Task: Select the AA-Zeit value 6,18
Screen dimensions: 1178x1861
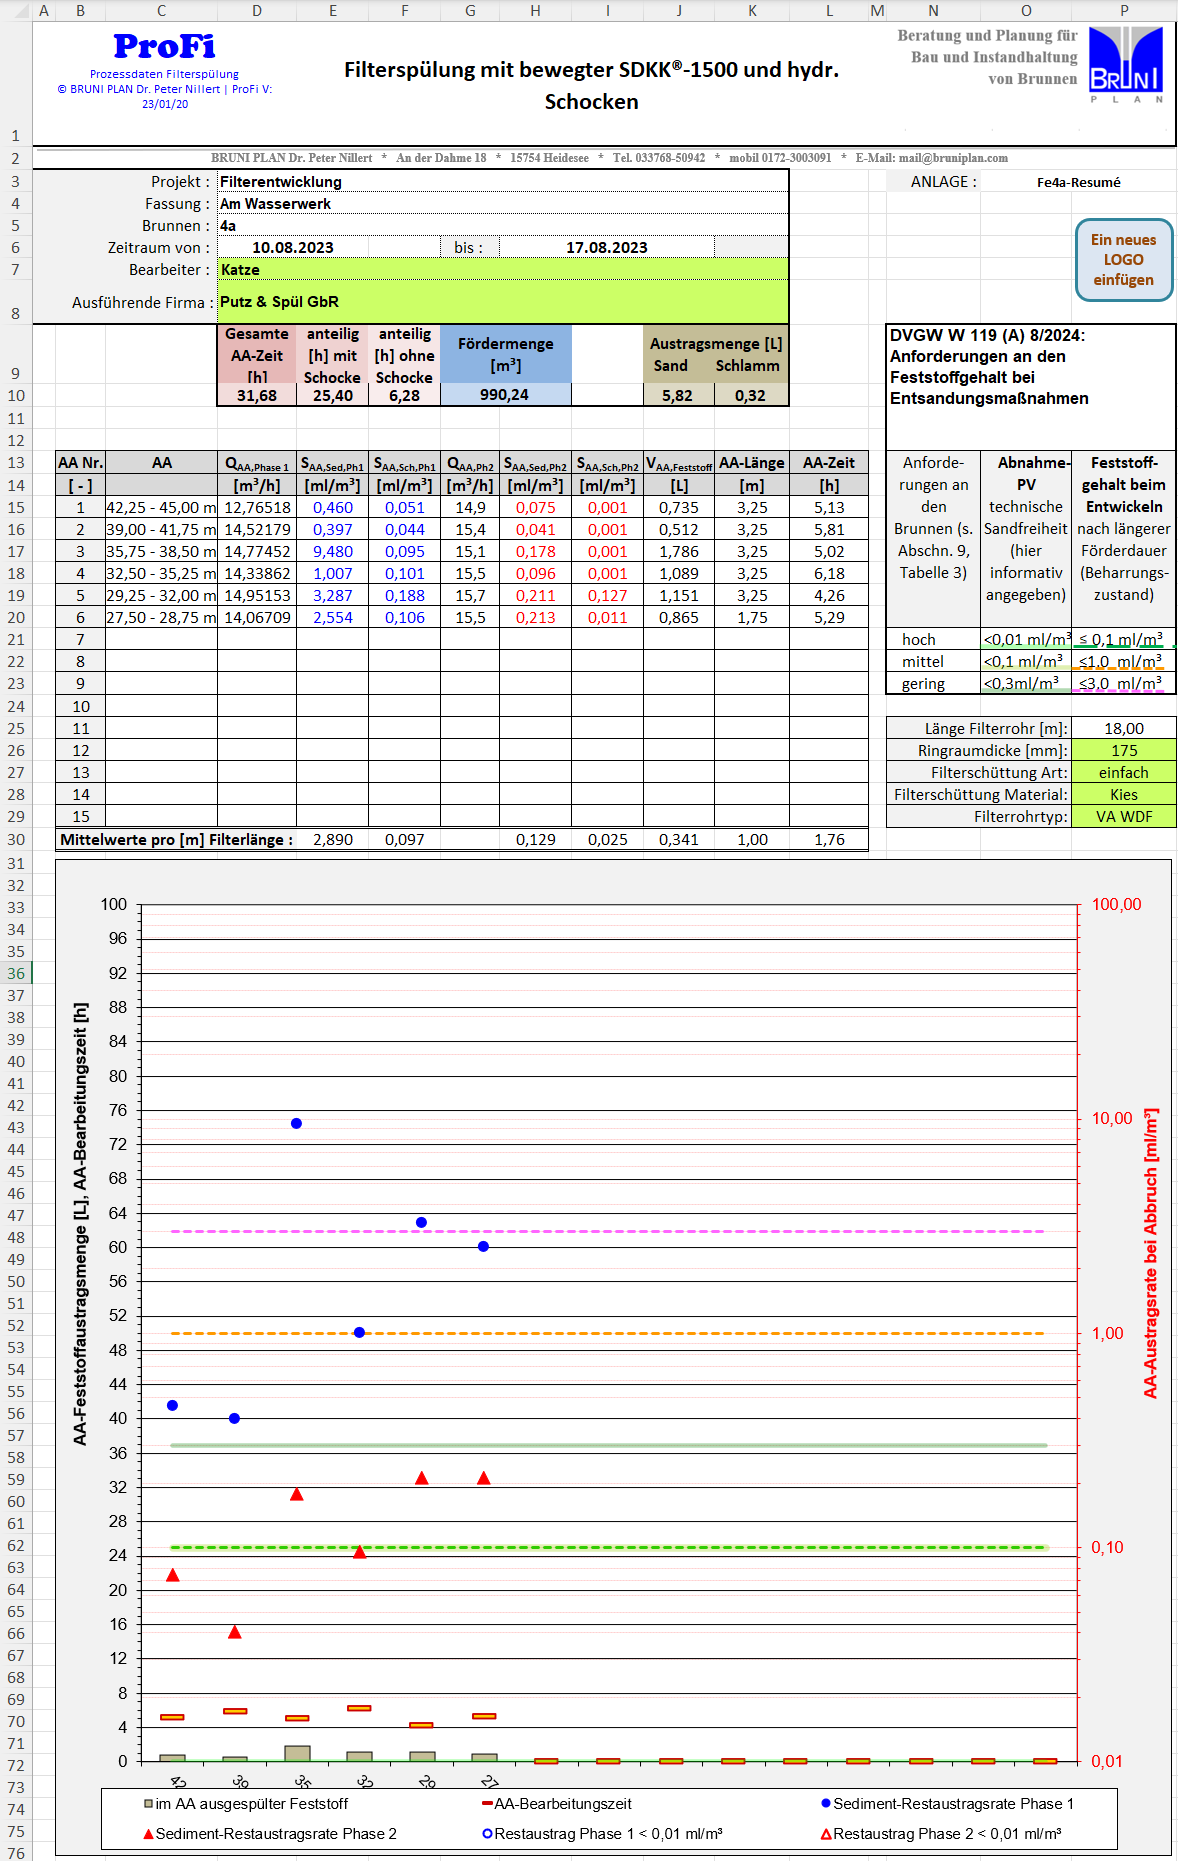Action: pyautogui.click(x=829, y=574)
